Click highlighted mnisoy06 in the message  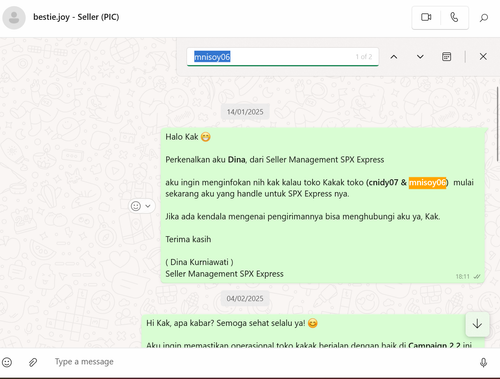427,183
